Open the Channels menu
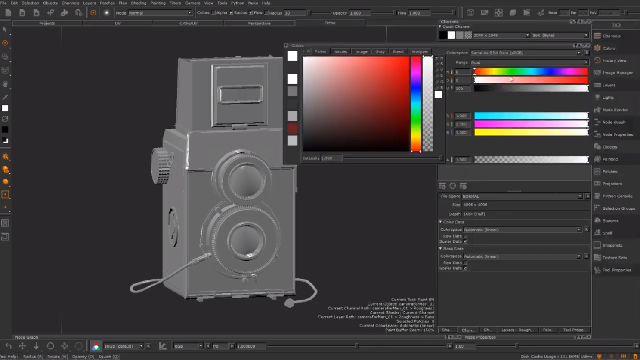 (x=70, y=3)
